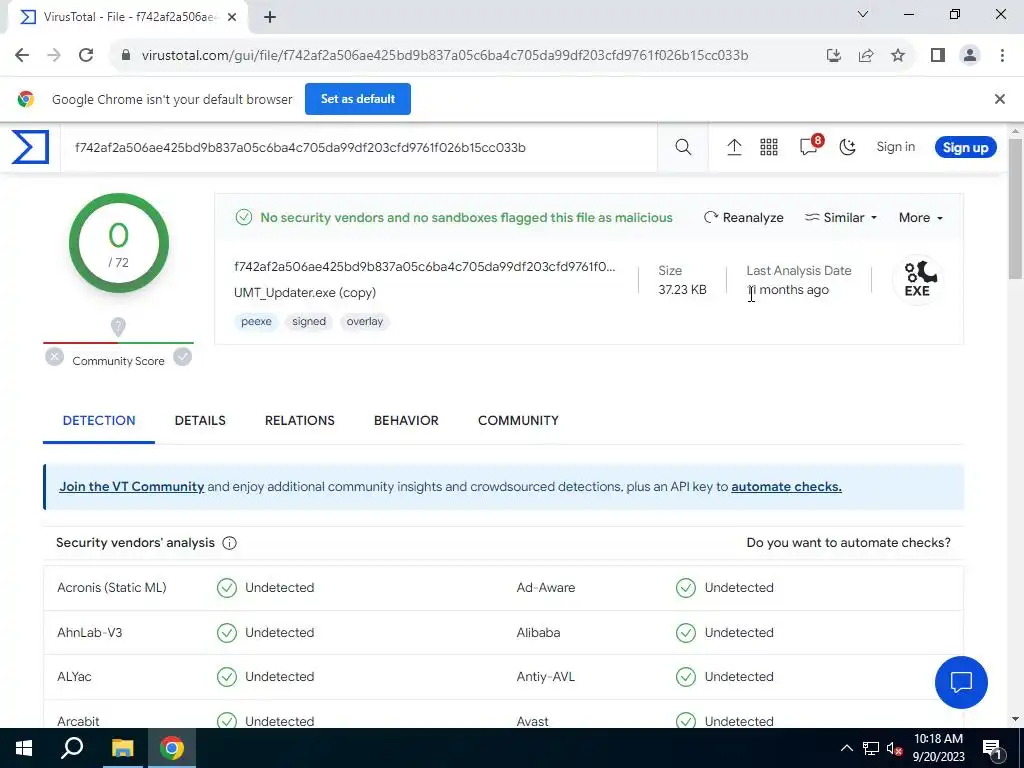Open the apps grid icon
Viewport: 1024px width, 768px height.
click(769, 147)
